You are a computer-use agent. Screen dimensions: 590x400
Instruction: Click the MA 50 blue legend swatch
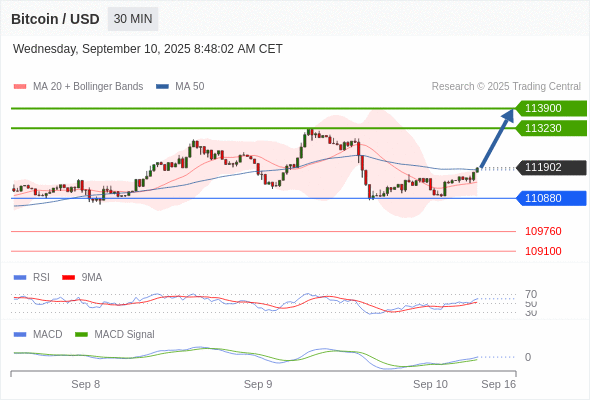(x=162, y=87)
